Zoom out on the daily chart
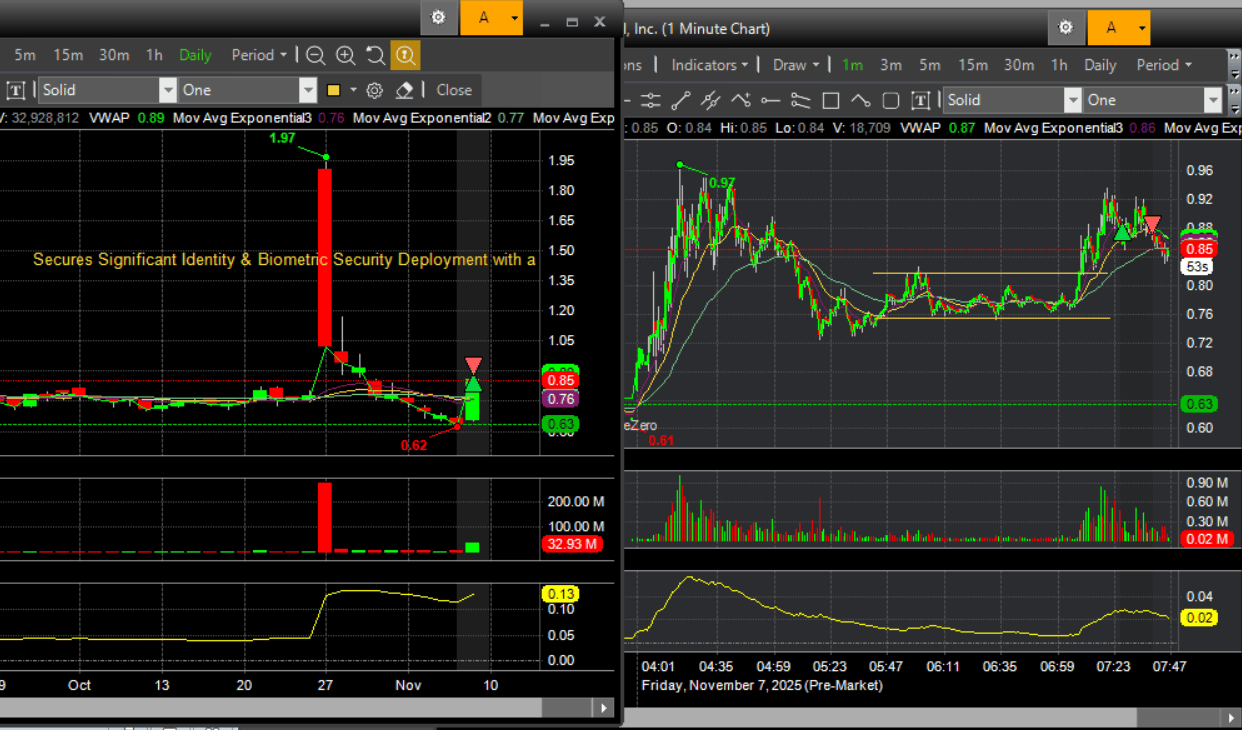 point(315,55)
